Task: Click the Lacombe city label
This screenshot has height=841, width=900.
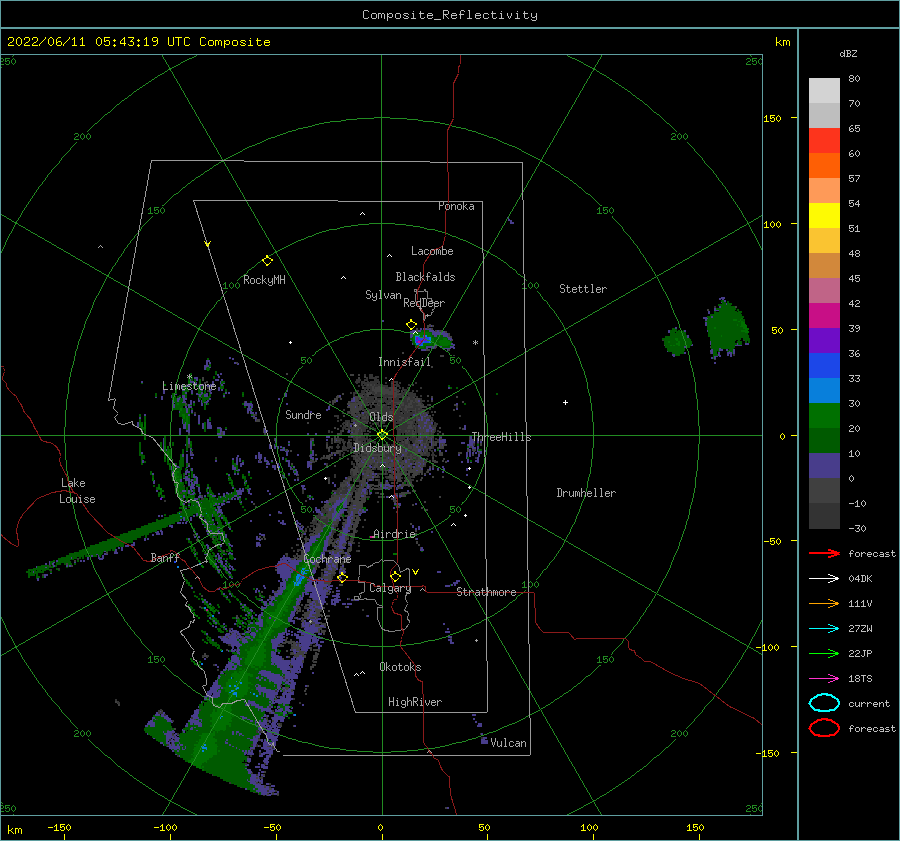Action: tap(432, 251)
